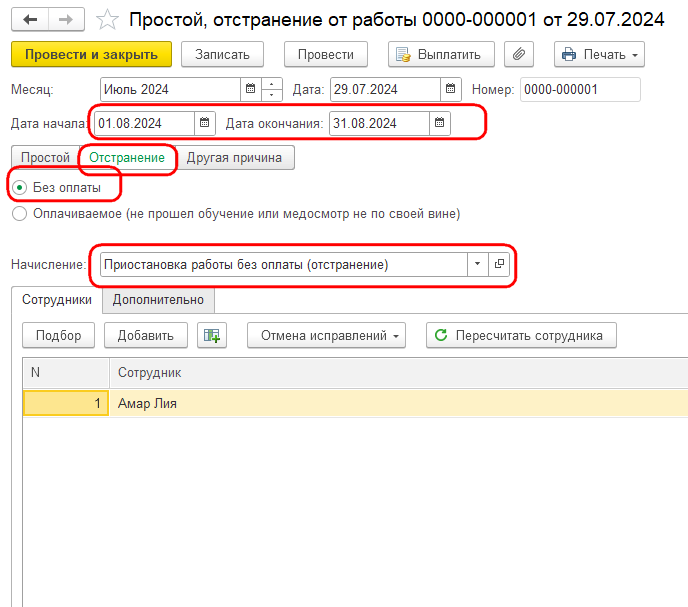Switch to the Отстранение tab
Screen dimensions: 688x607
(127, 158)
